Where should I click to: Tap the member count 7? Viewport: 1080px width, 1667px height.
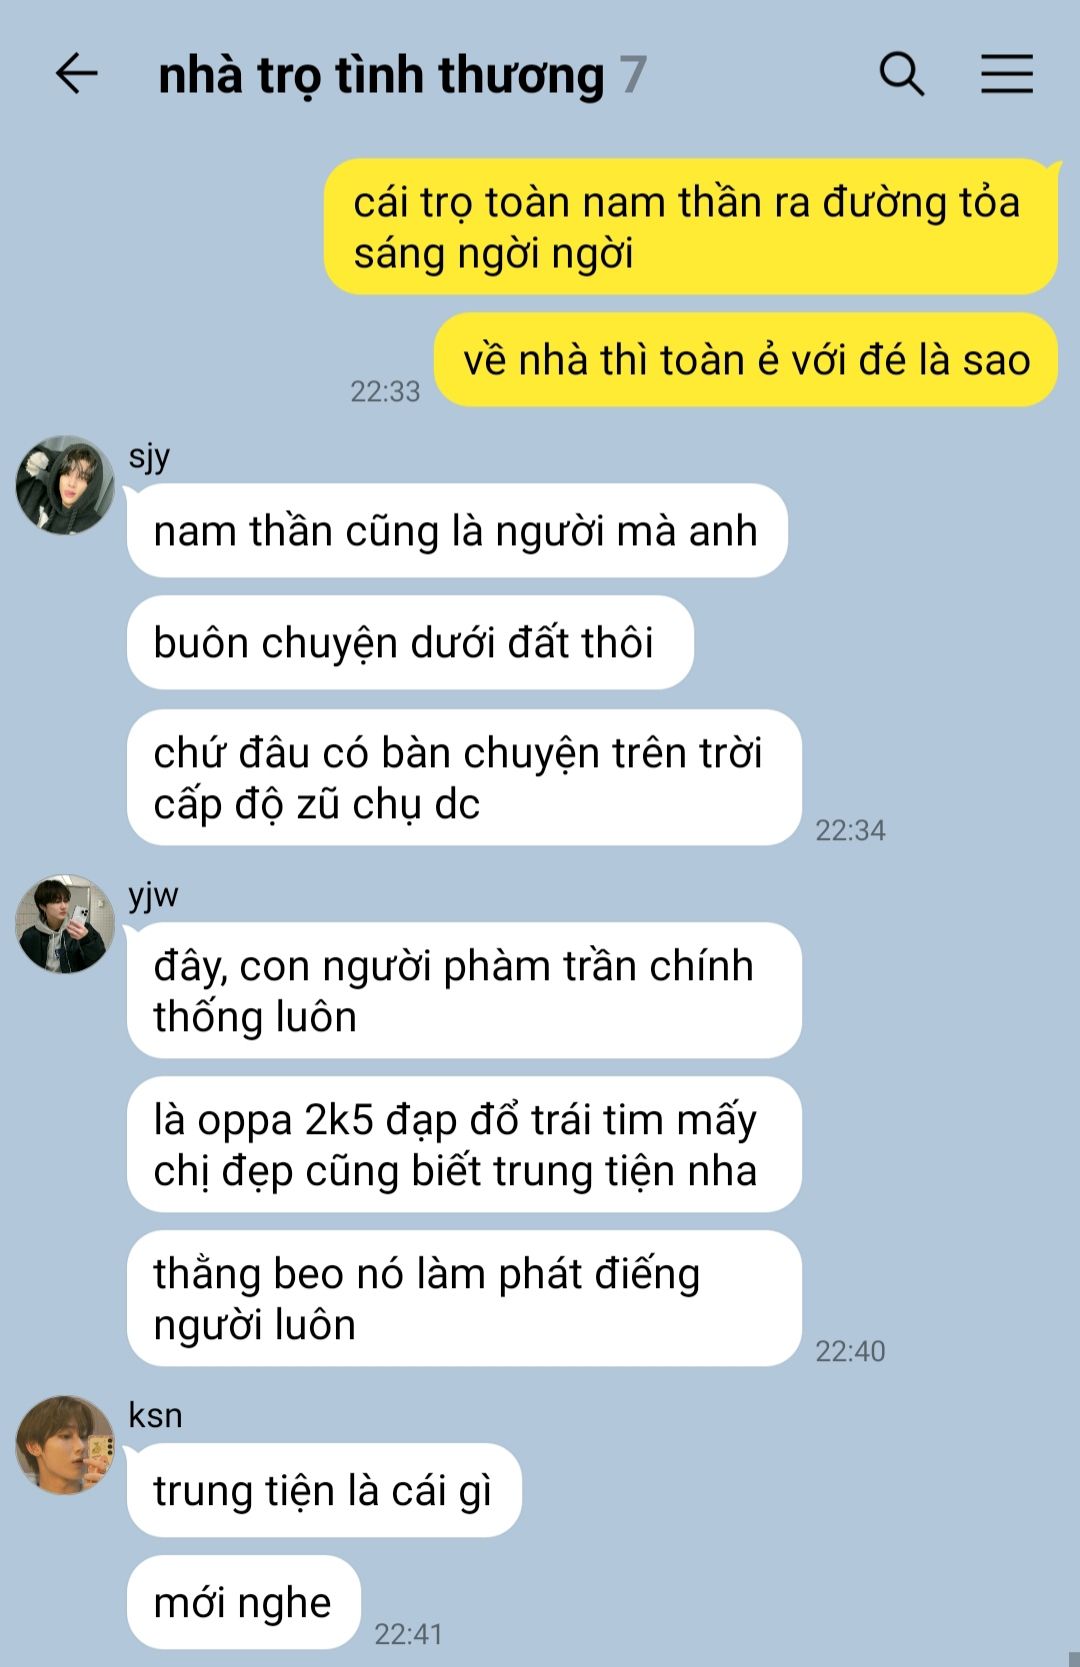(x=633, y=76)
